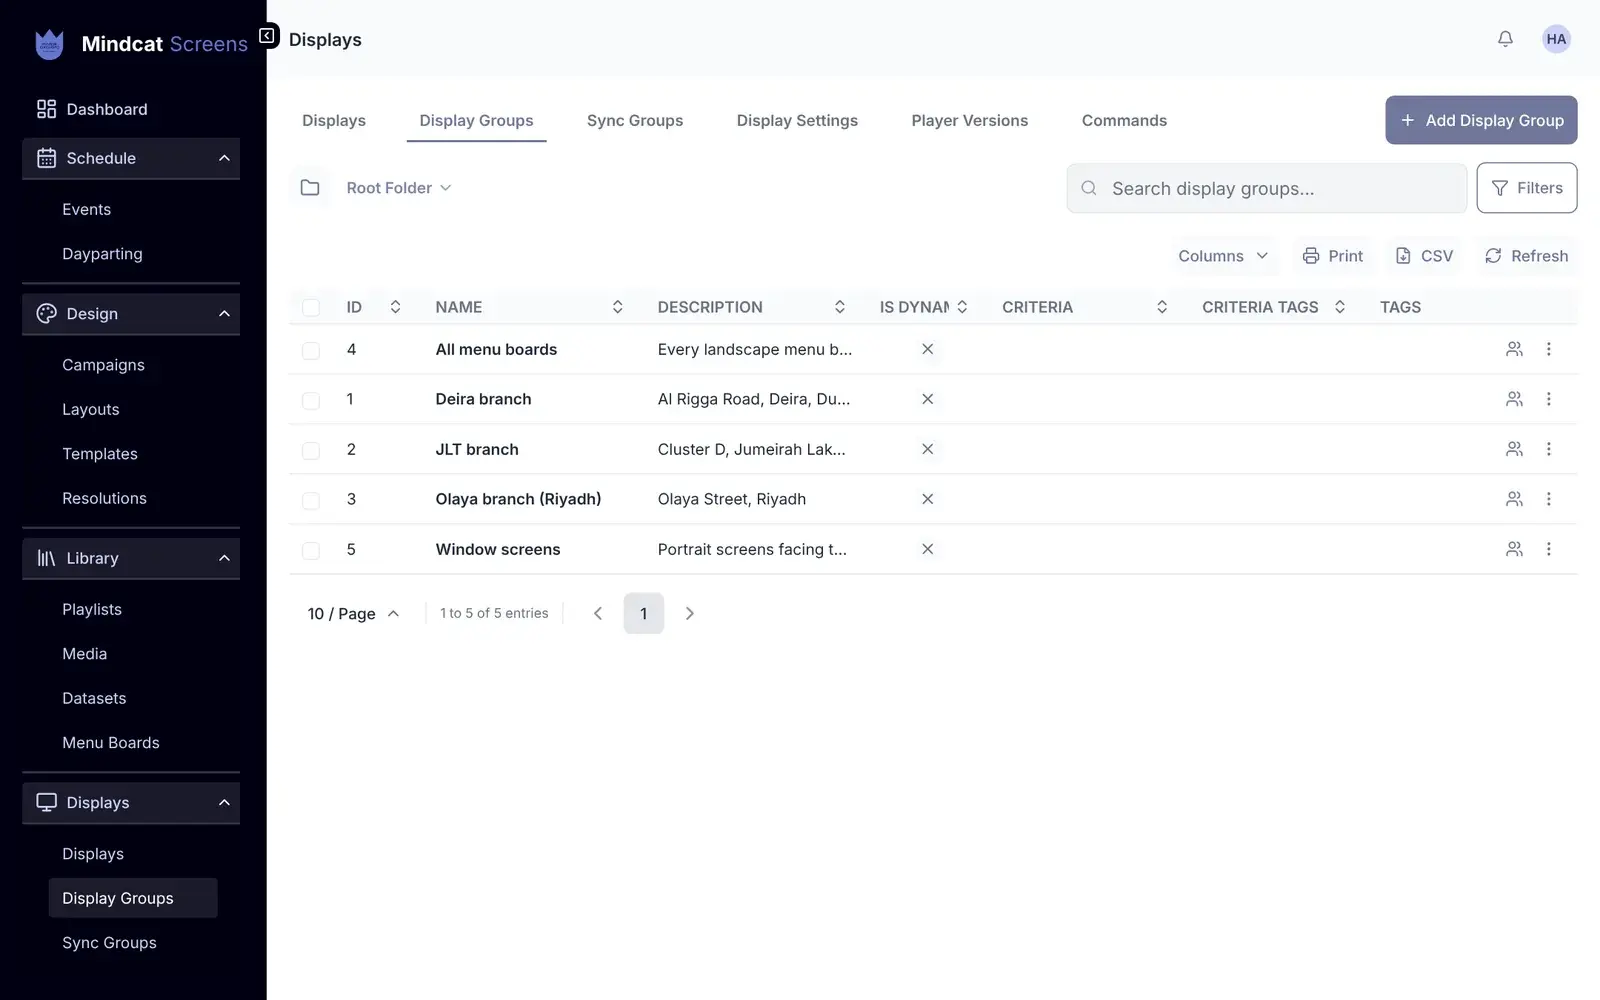Open the more options menu for JLT branch
The image size is (1600, 1000).
click(1549, 449)
